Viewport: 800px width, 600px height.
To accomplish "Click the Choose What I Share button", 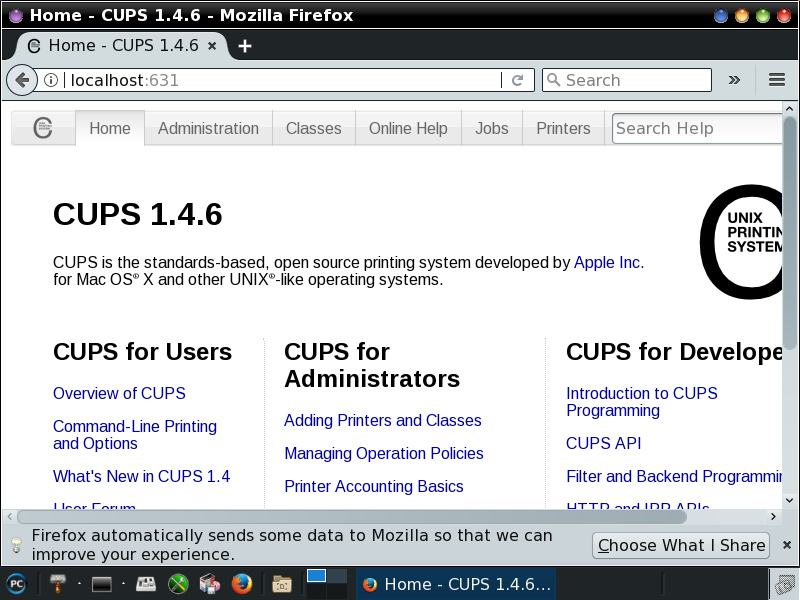I will [681, 545].
